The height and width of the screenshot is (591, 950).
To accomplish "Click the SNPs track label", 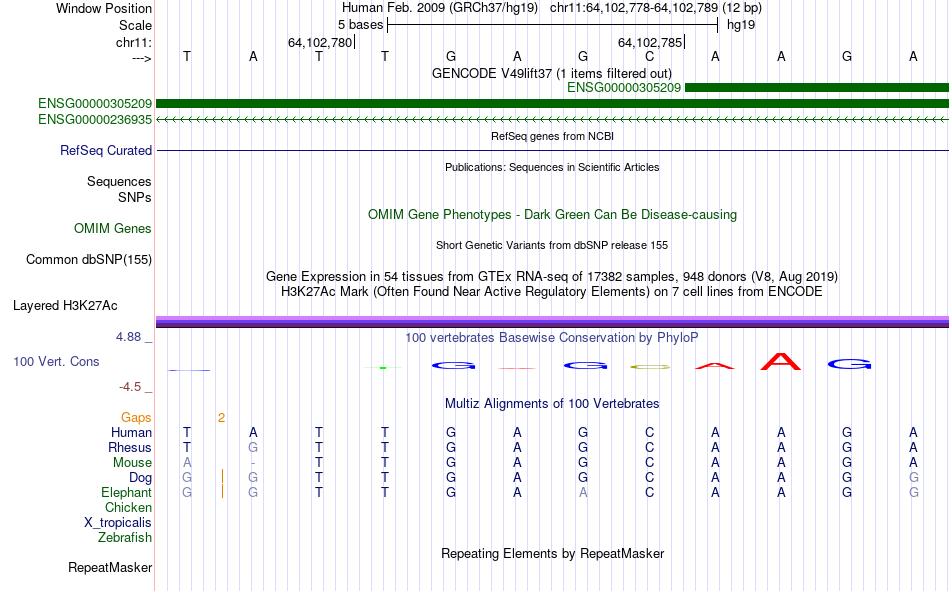I will point(135,198).
